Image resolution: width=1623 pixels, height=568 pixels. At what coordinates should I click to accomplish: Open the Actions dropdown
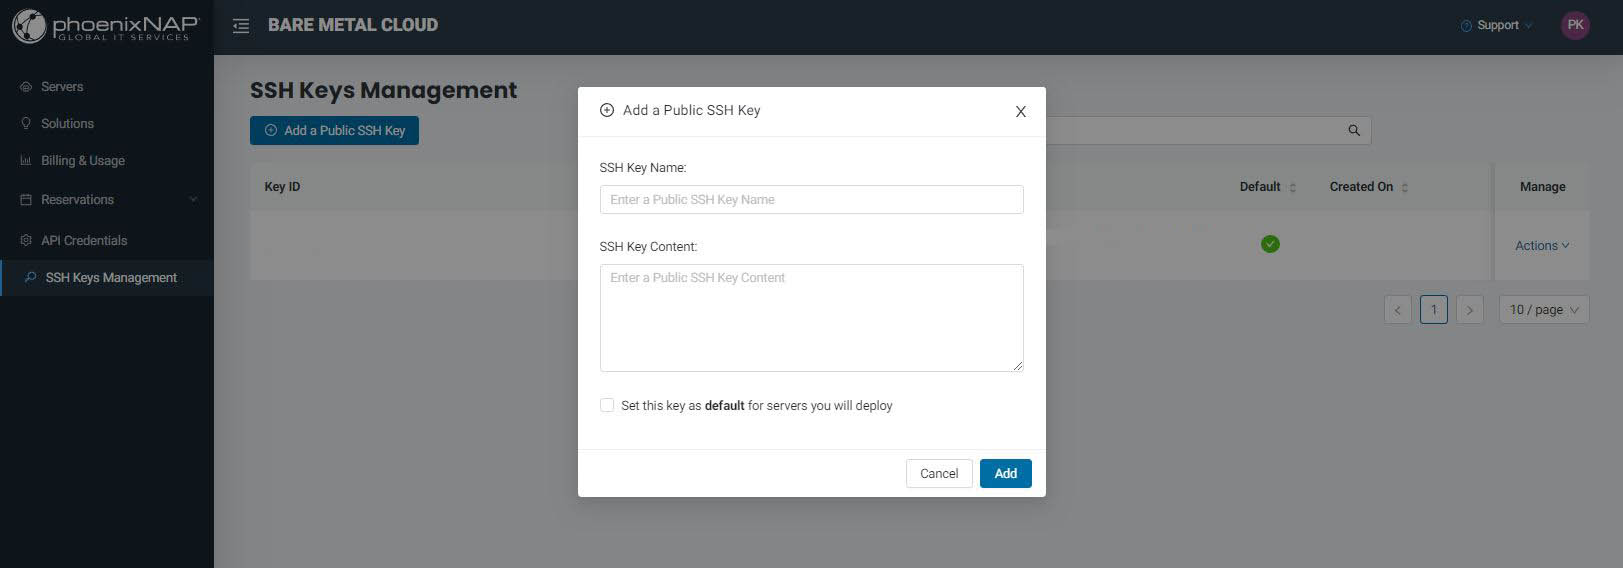coord(1542,246)
